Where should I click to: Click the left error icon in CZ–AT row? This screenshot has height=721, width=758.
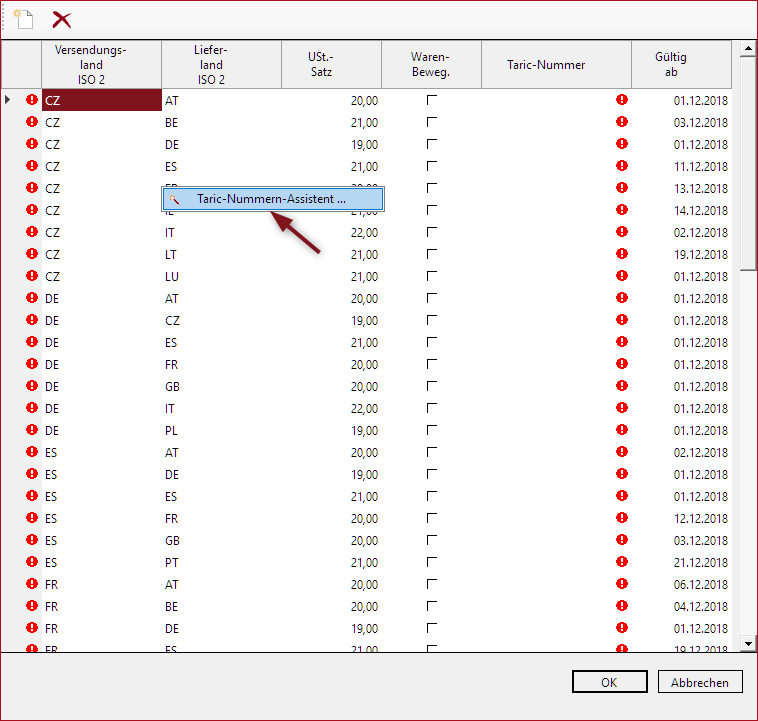tap(32, 100)
